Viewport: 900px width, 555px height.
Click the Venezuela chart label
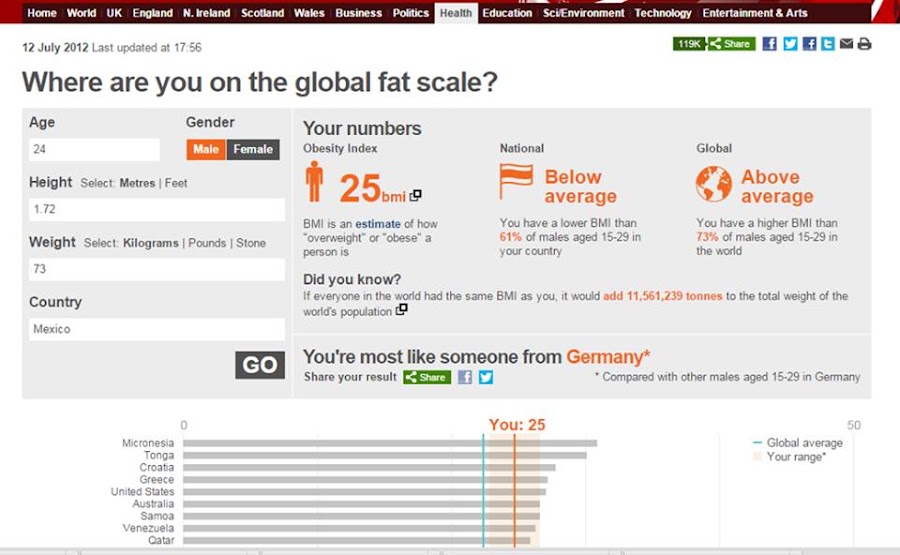tap(148, 528)
